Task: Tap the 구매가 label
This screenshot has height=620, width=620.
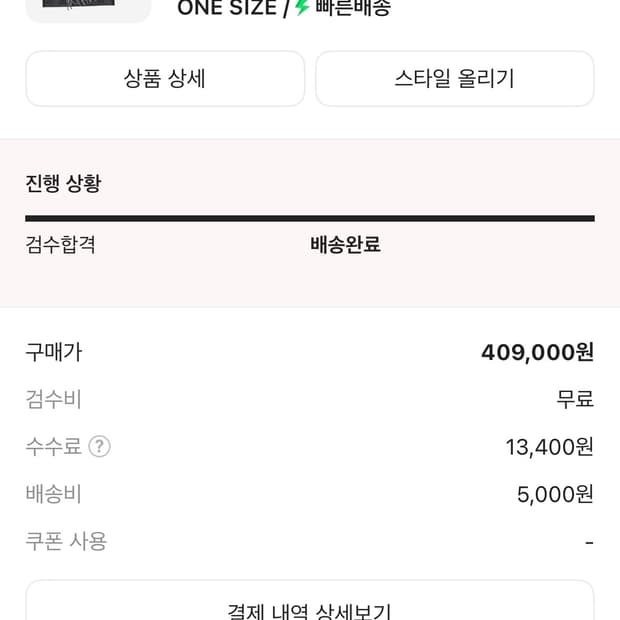Action: pos(54,352)
